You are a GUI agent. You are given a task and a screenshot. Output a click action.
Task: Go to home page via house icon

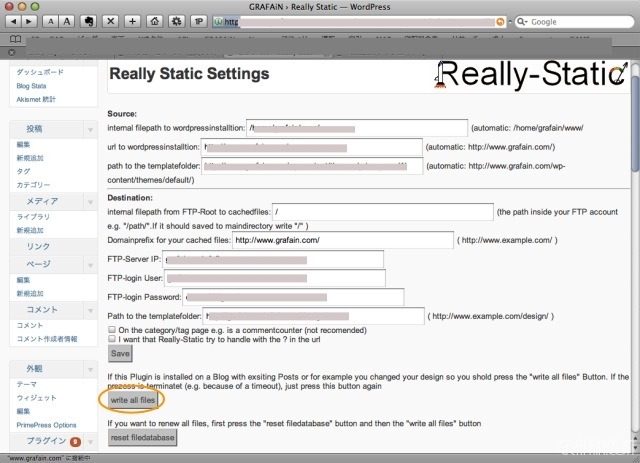coord(155,22)
